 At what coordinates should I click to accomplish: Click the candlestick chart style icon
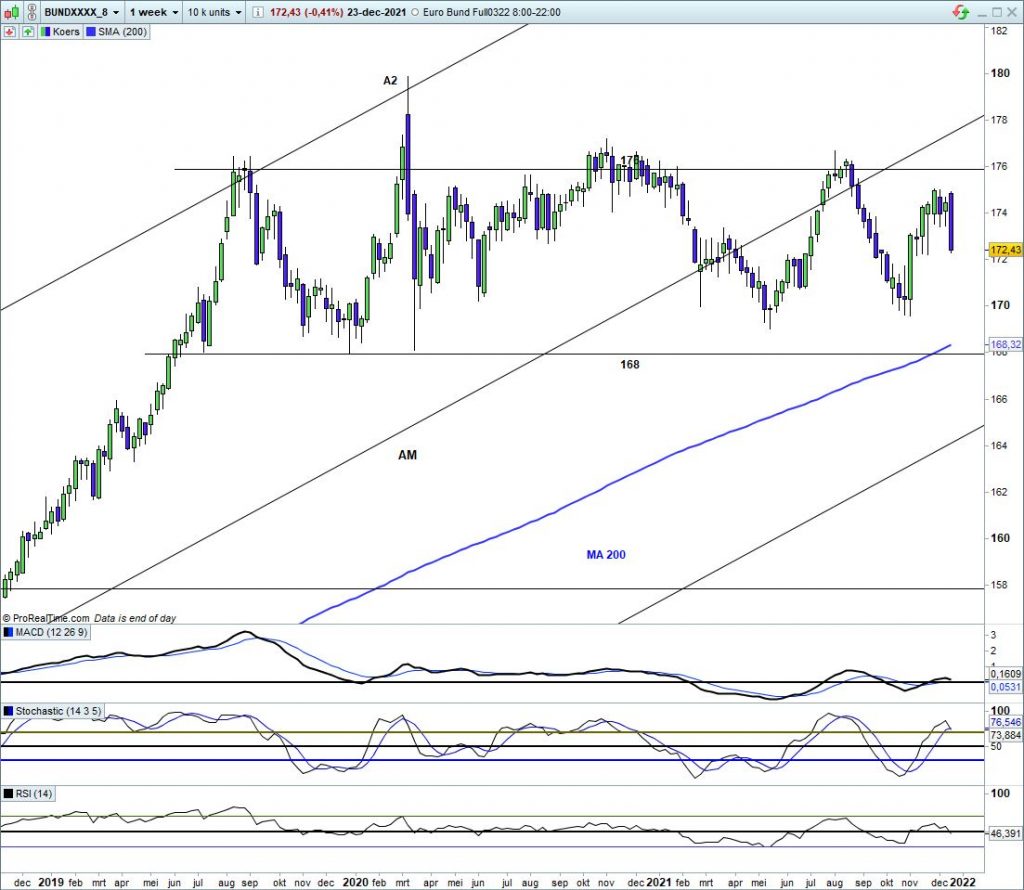[14, 13]
